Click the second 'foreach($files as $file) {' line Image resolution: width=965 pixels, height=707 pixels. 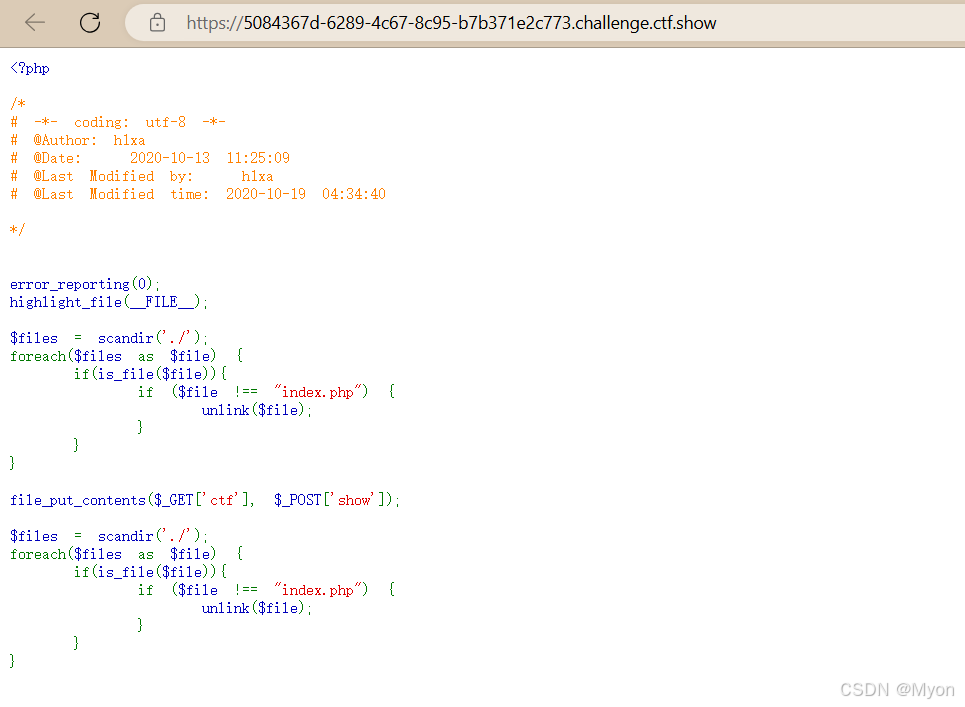[126, 554]
